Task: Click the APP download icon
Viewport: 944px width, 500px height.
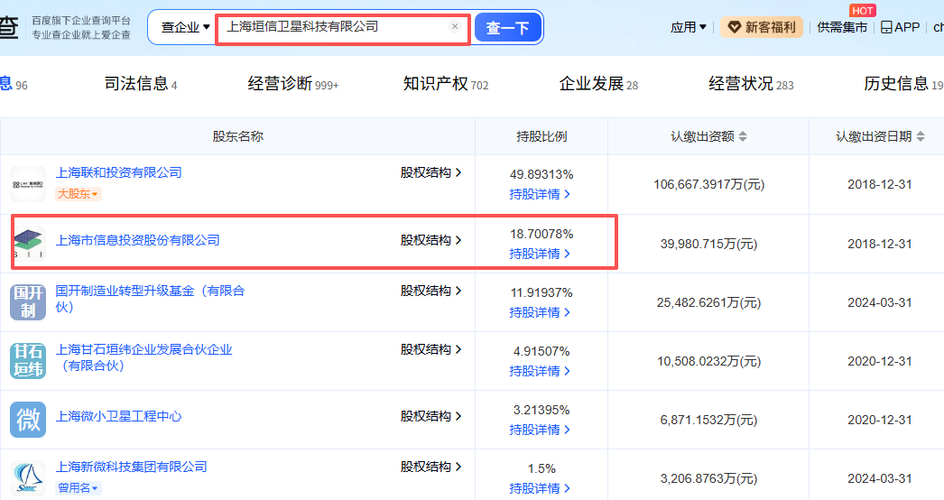Action: coord(900,28)
